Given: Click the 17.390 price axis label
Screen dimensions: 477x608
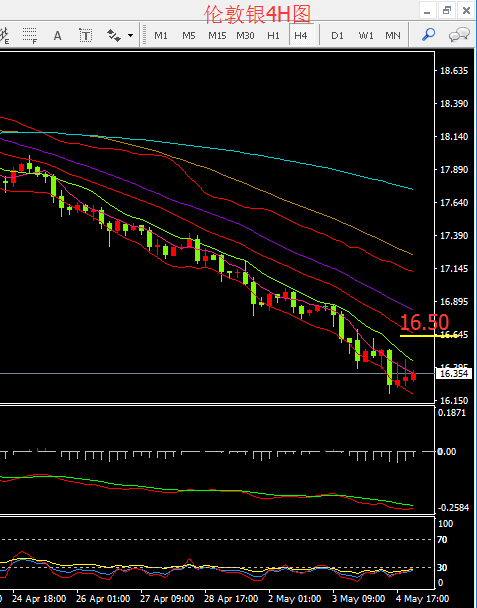Looking at the screenshot, I should (454, 235).
